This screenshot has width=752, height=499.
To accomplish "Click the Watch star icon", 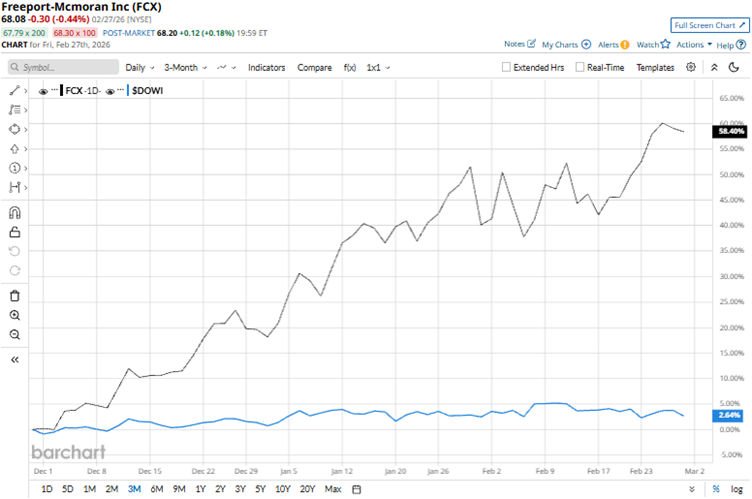I will [x=653, y=44].
